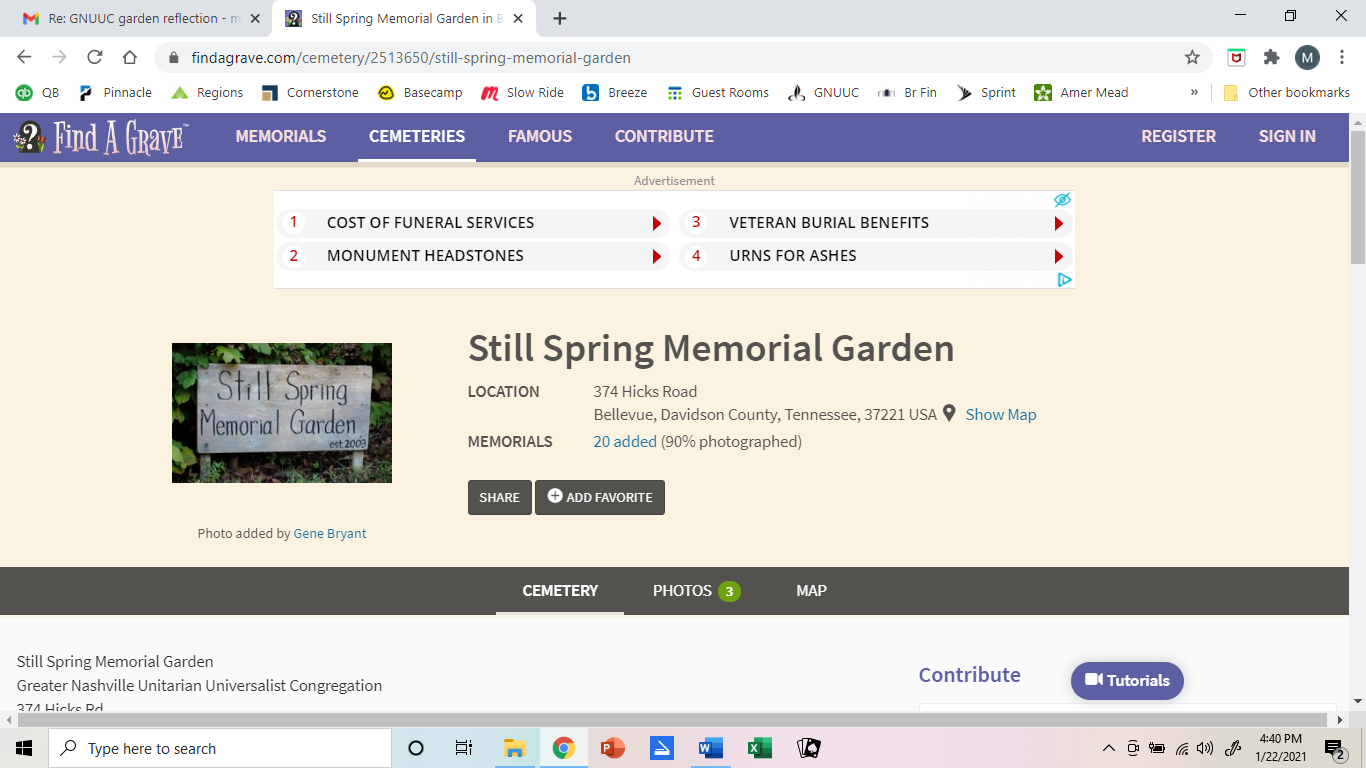
Task: Open the Memorials menu
Action: click(281, 136)
